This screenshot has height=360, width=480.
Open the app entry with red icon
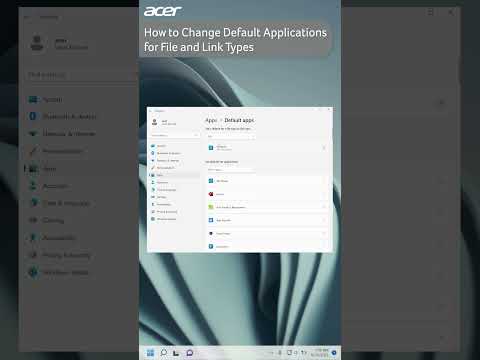tap(267, 194)
